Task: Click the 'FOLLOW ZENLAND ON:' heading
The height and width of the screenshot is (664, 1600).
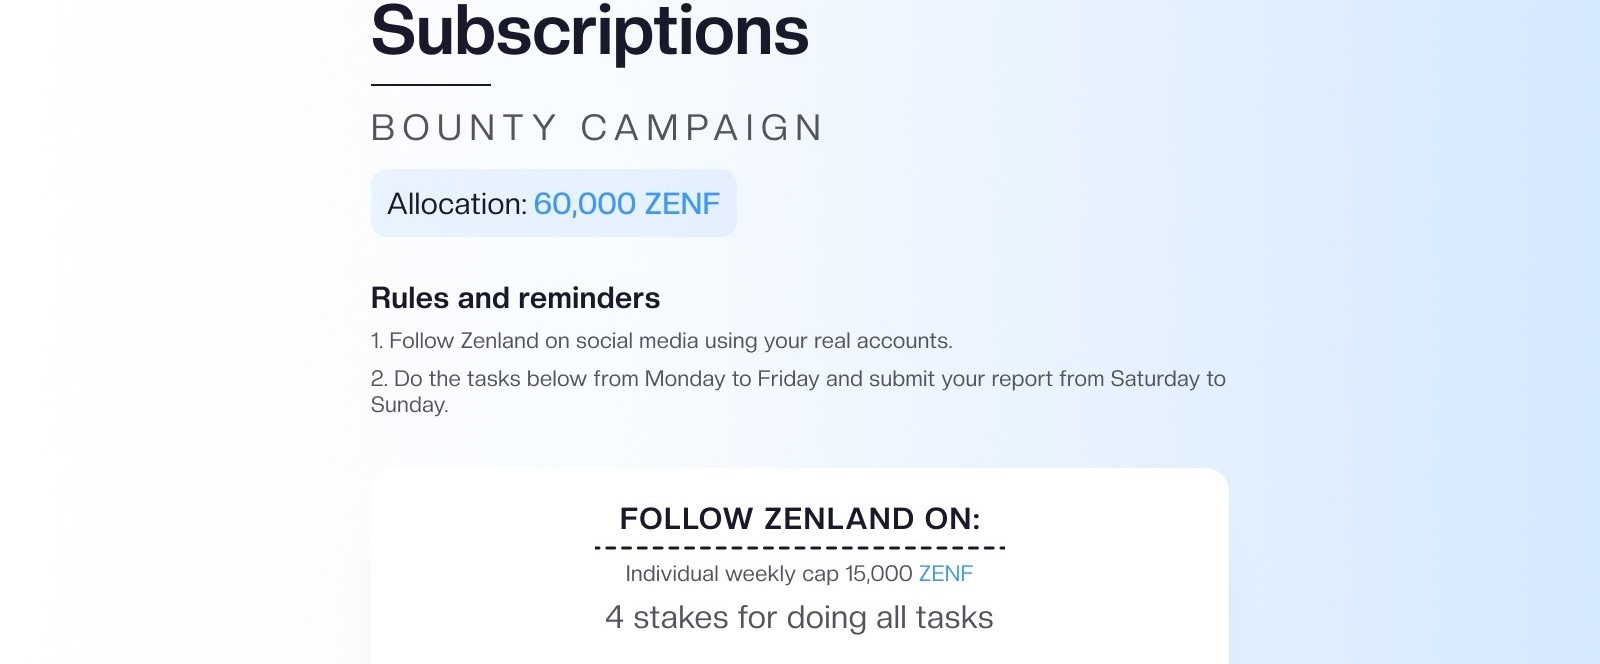Action: click(800, 519)
